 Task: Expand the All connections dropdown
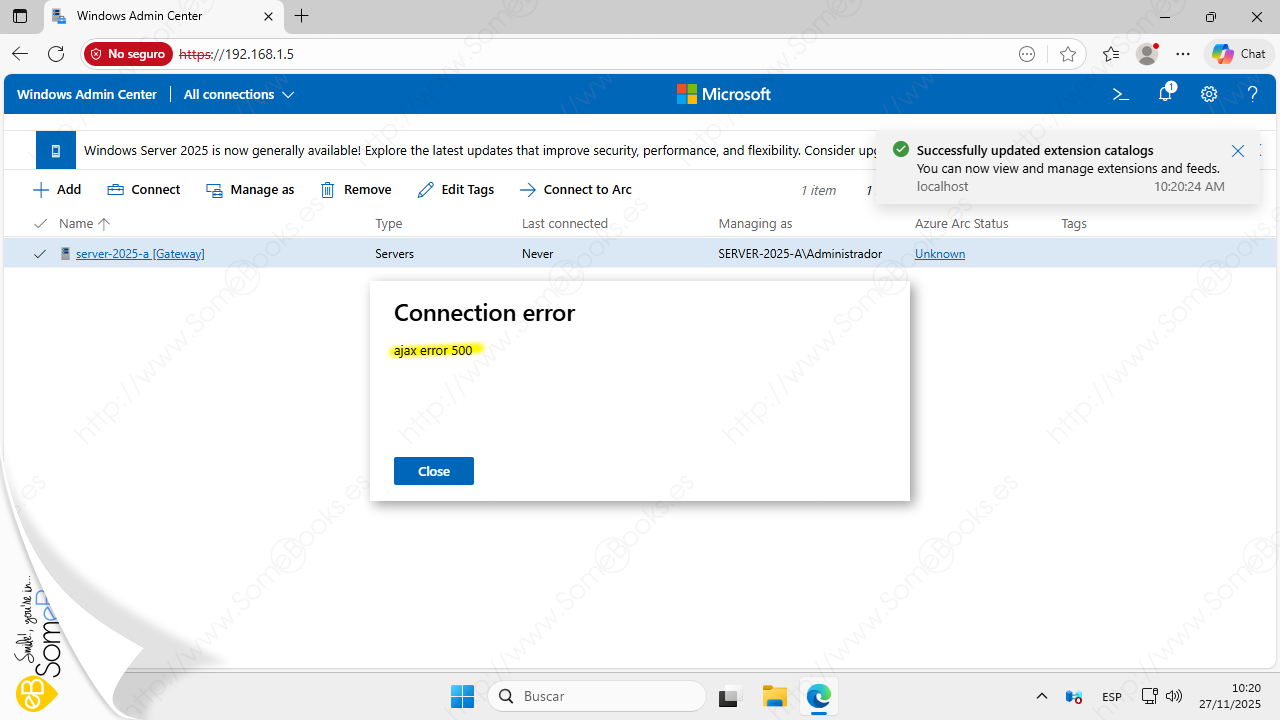click(239, 94)
